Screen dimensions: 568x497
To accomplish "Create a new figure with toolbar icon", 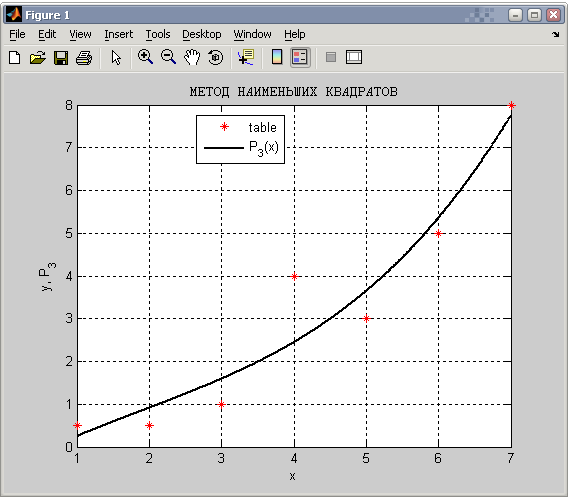I will point(14,58).
